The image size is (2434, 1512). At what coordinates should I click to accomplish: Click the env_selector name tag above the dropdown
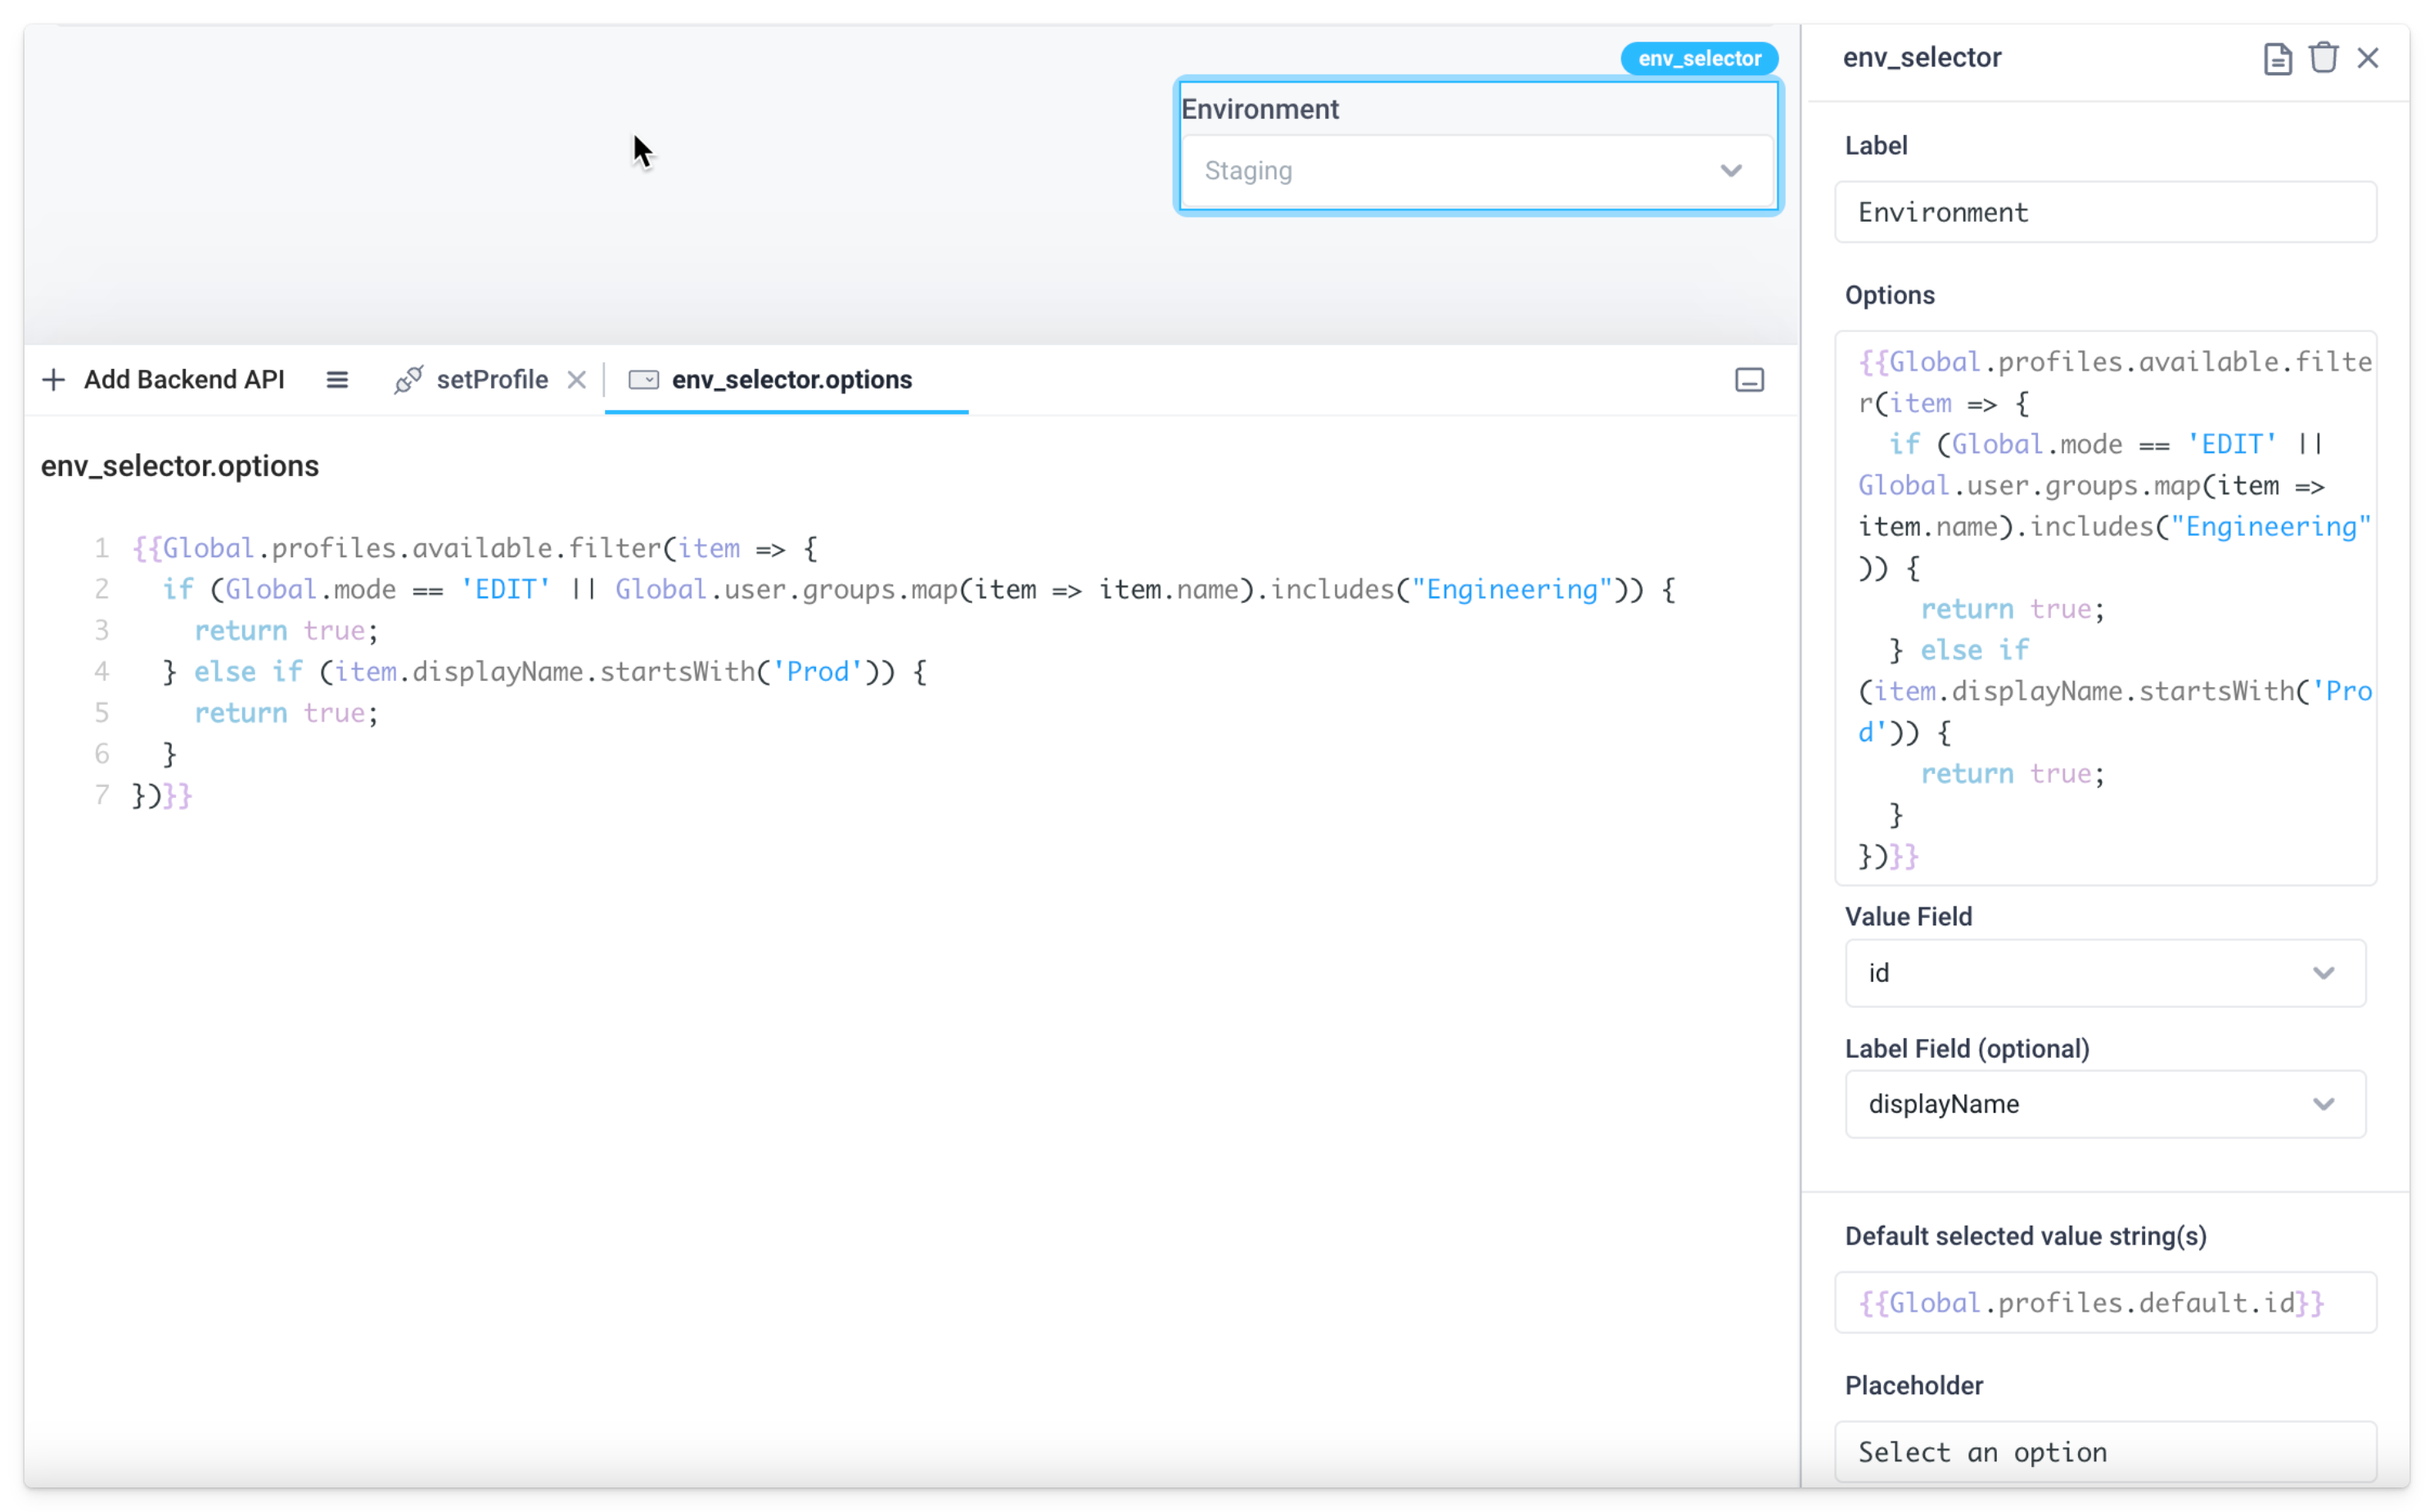tap(1697, 58)
